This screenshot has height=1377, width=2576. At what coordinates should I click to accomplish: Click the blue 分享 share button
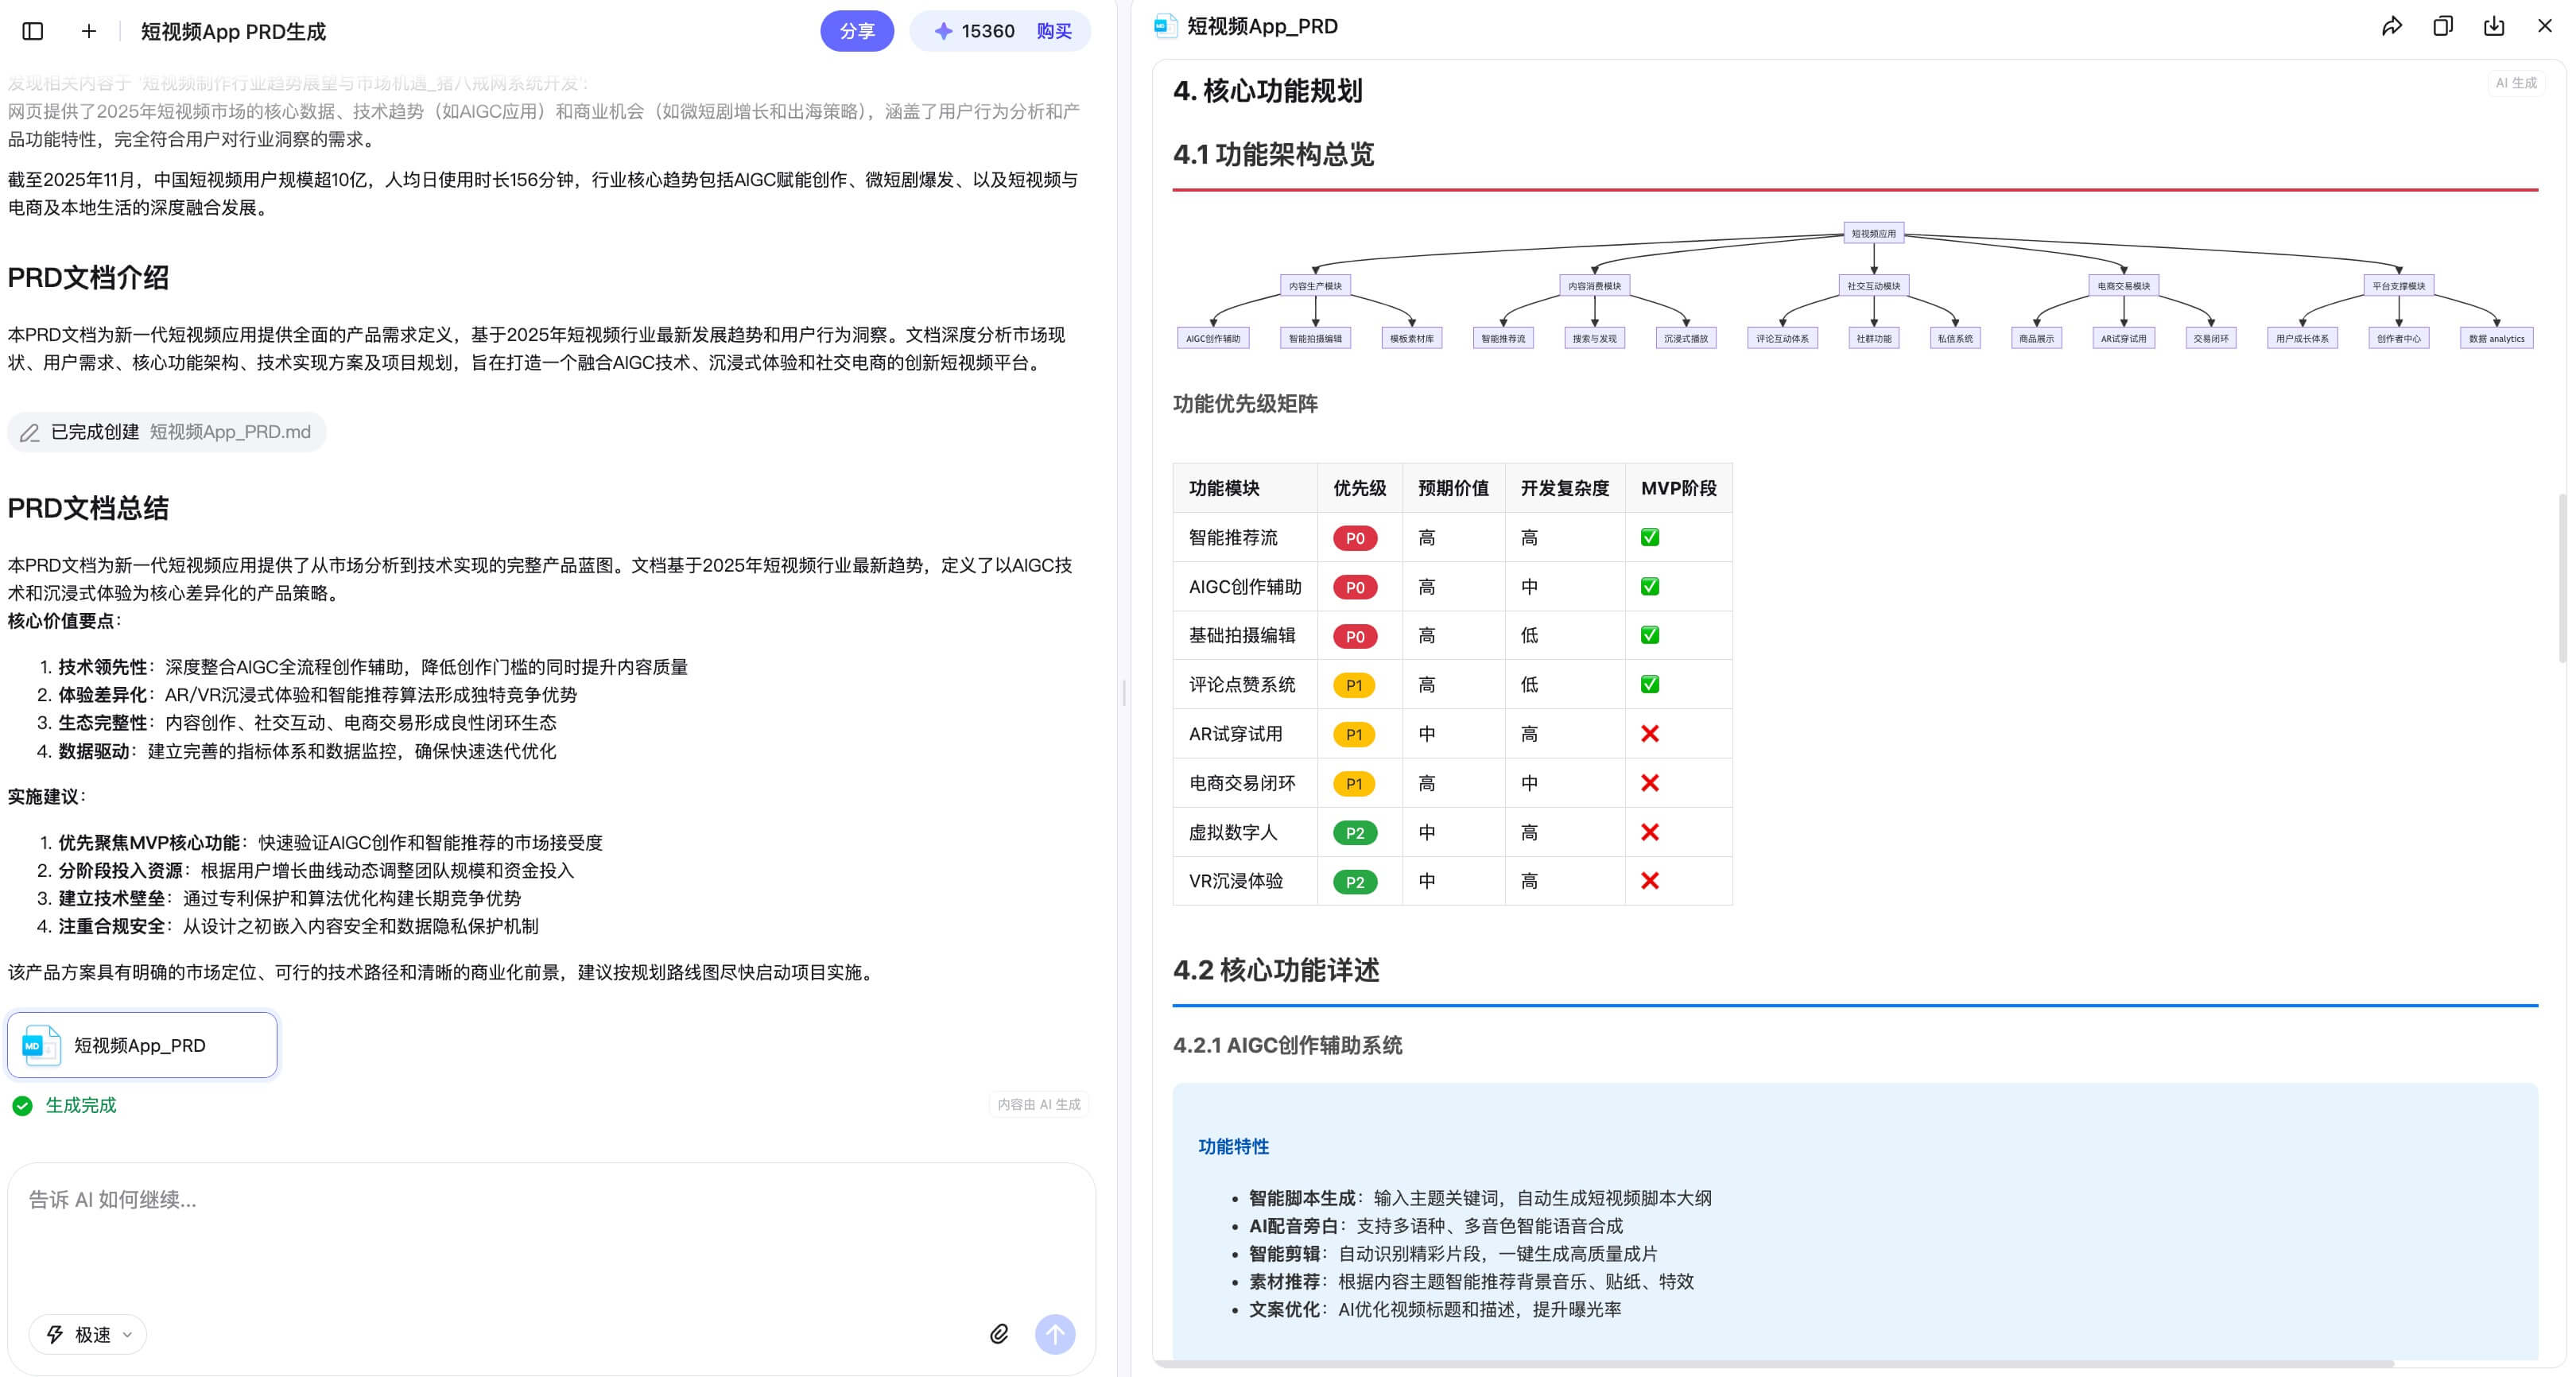pos(857,31)
